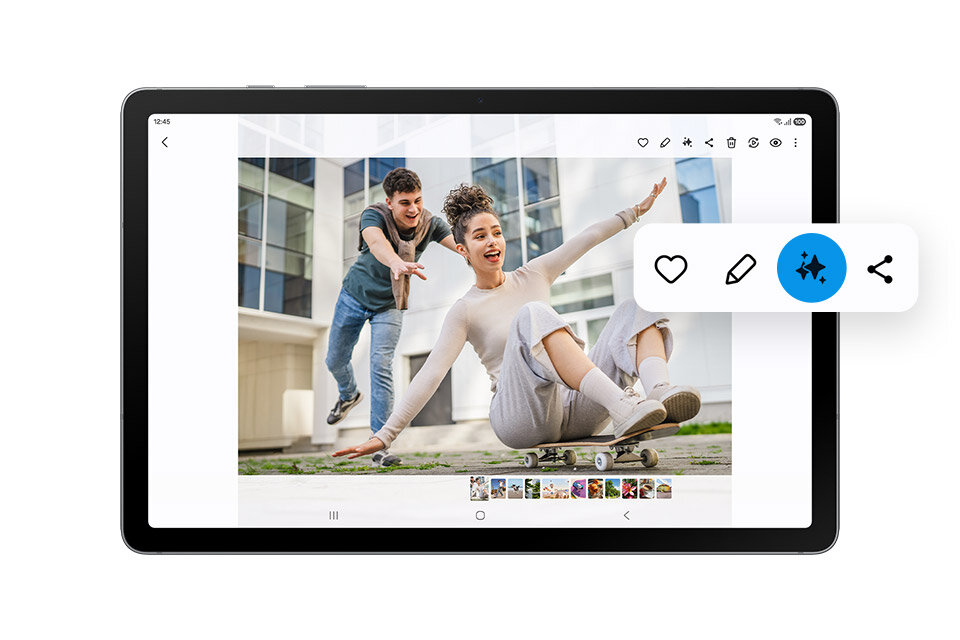Tap the main skateboard photo
Screen dimensions: 960x640
click(x=484, y=315)
